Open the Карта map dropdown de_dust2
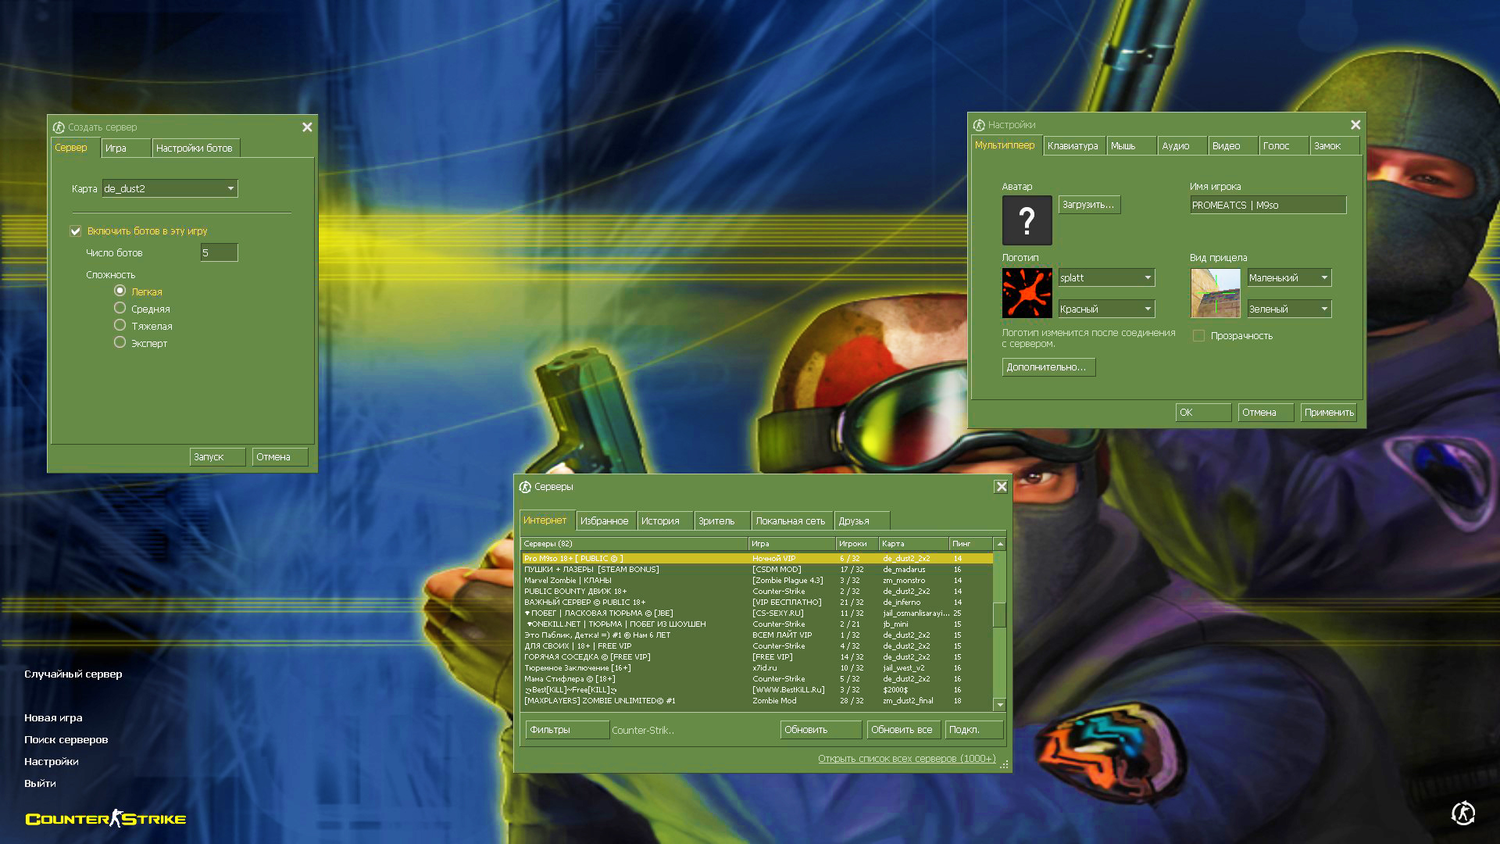 click(169, 188)
